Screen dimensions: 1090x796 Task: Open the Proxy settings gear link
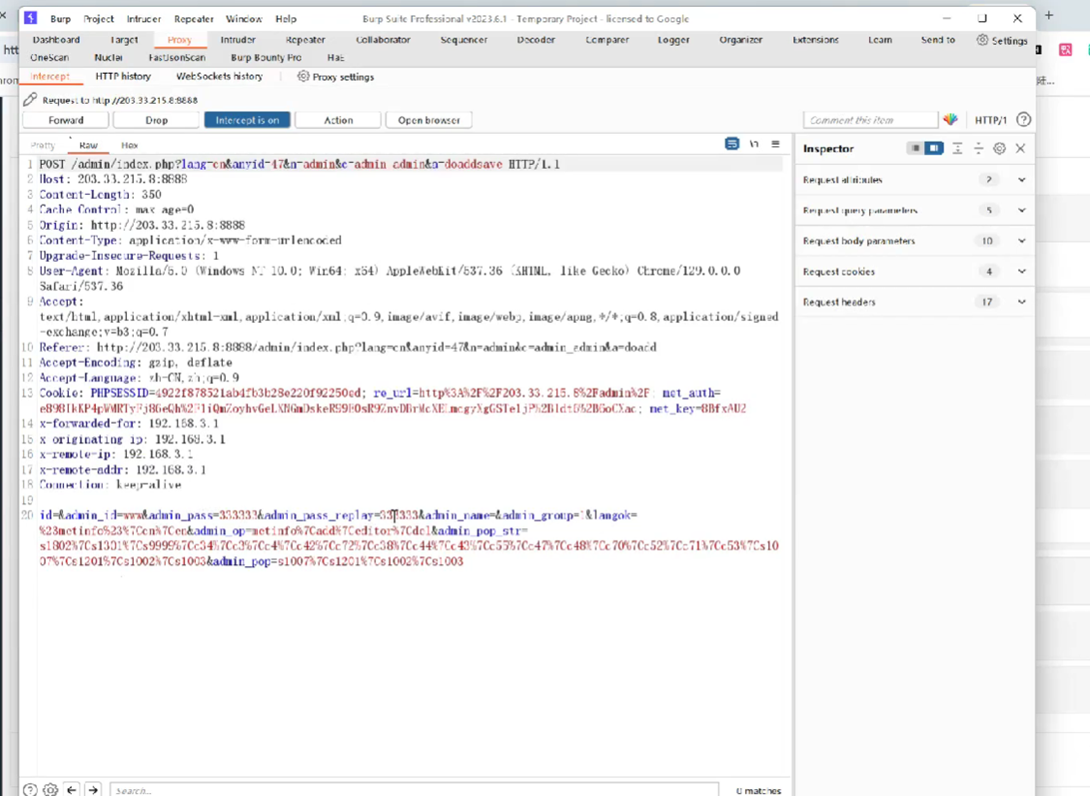pos(336,76)
